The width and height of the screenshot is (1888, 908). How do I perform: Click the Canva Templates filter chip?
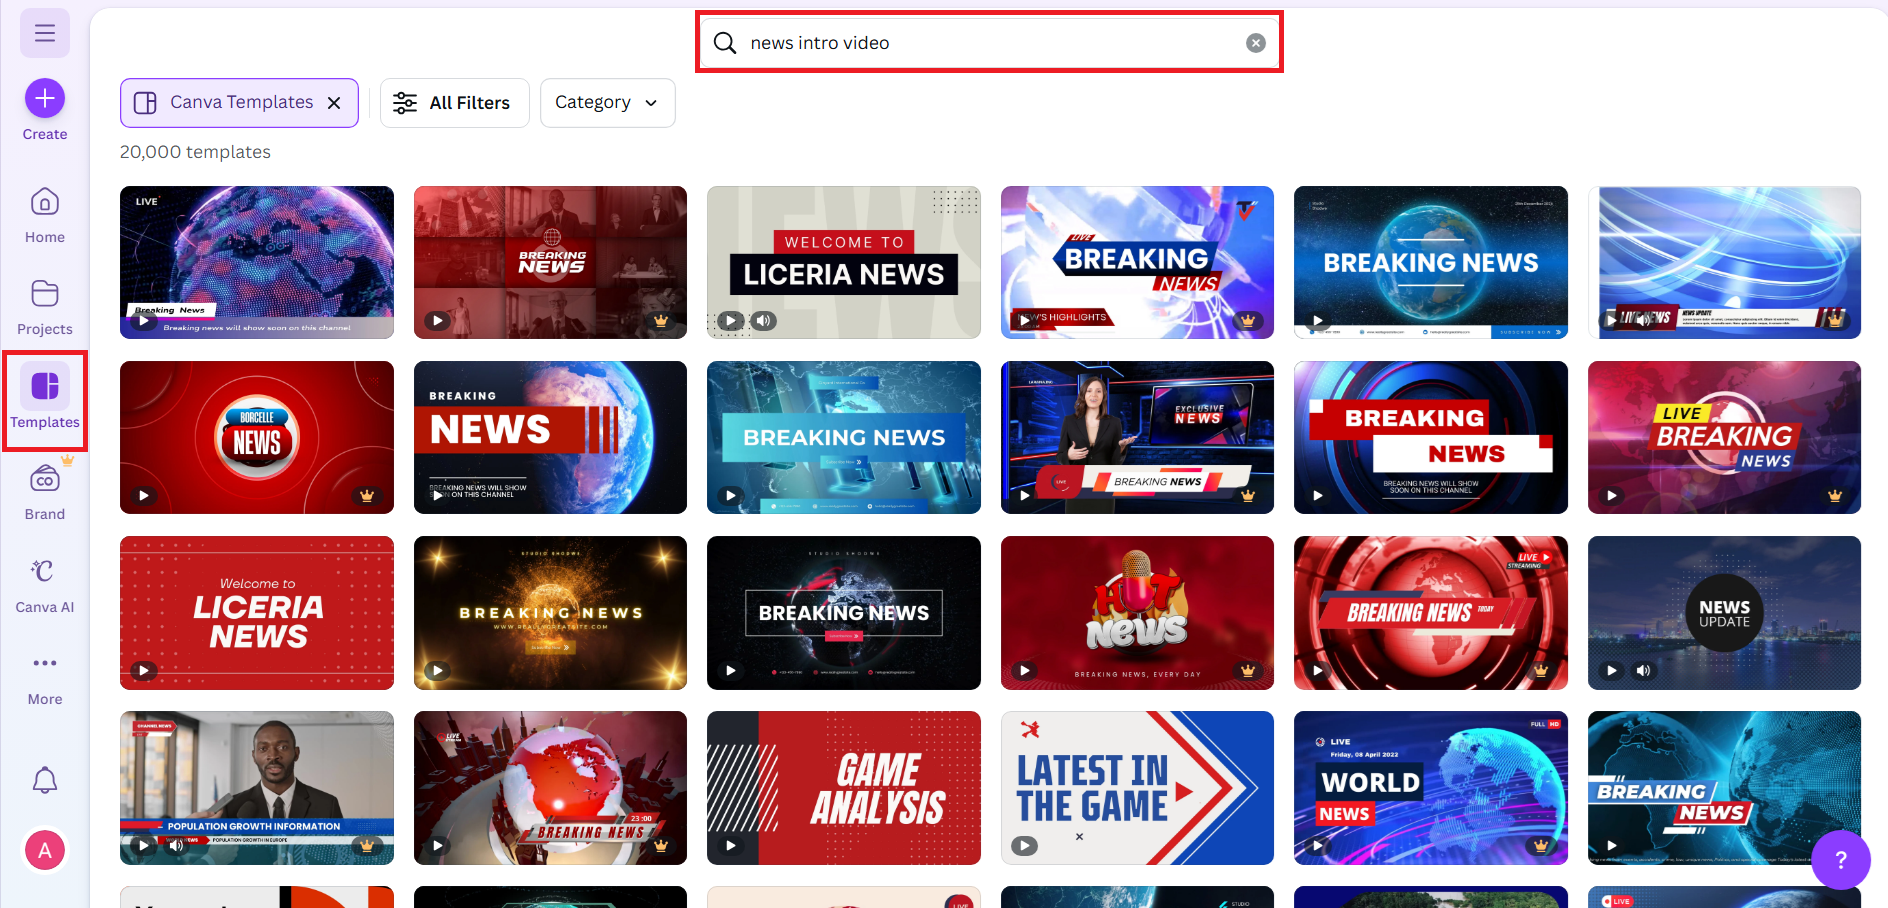(x=239, y=103)
